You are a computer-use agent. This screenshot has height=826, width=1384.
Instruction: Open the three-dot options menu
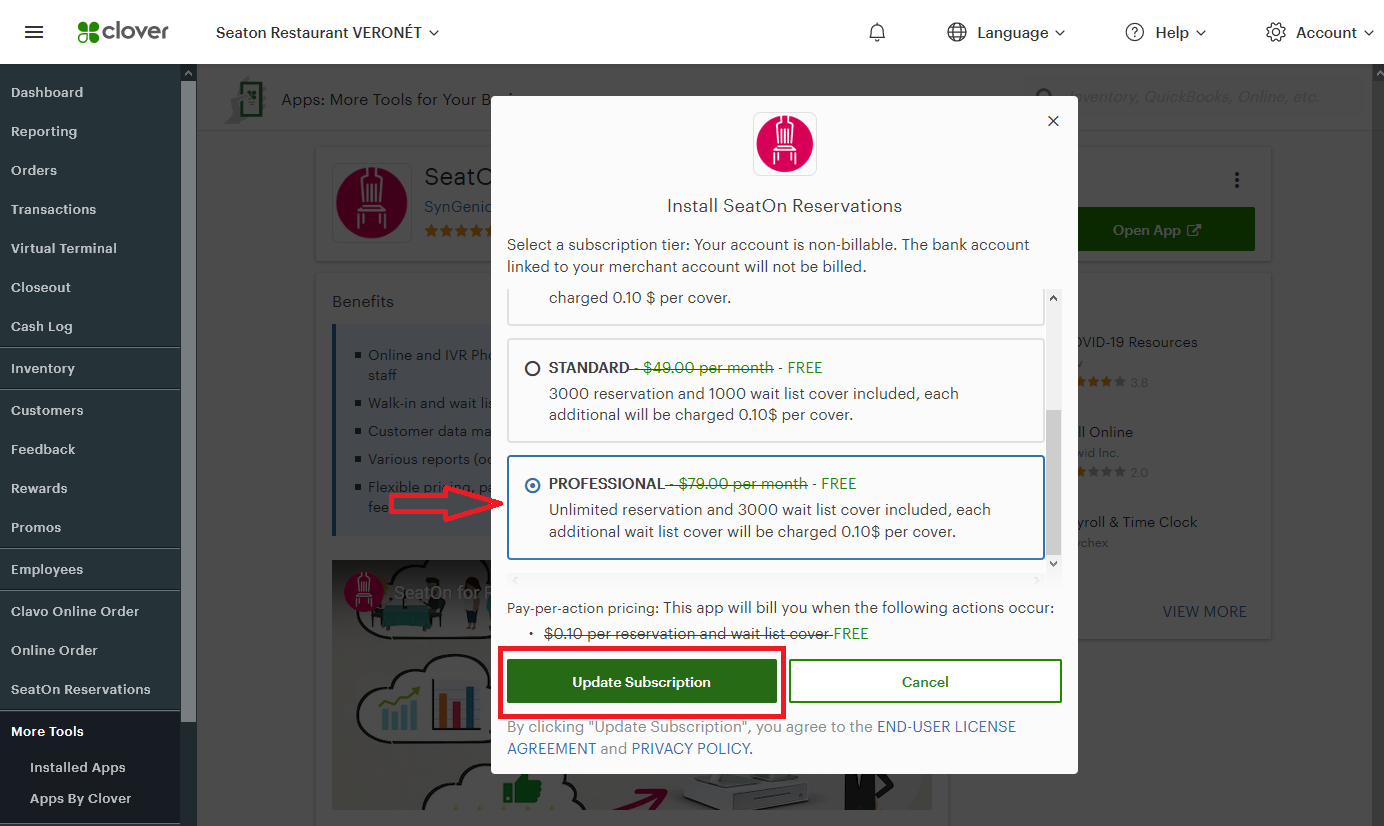tap(1237, 180)
